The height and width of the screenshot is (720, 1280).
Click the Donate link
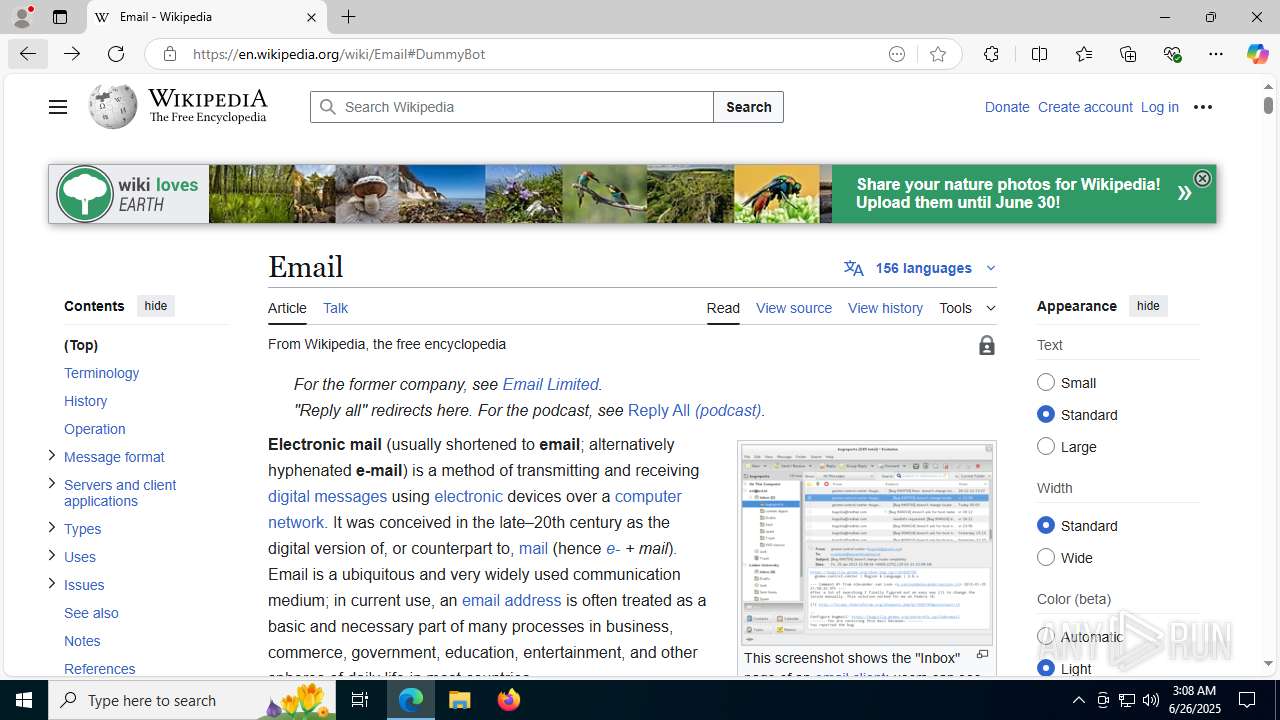(1006, 107)
